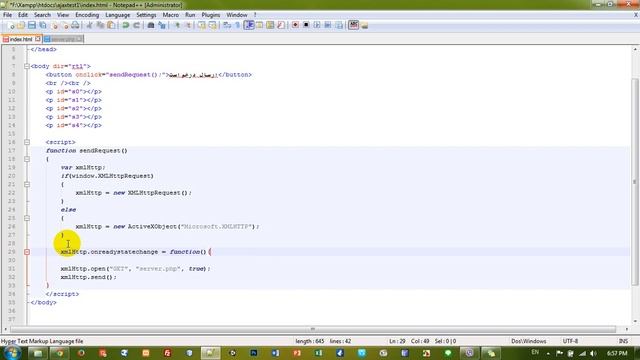Toggle INS insert mode in status bar
Image resolution: width=640 pixels, height=360 pixels.
(623, 341)
